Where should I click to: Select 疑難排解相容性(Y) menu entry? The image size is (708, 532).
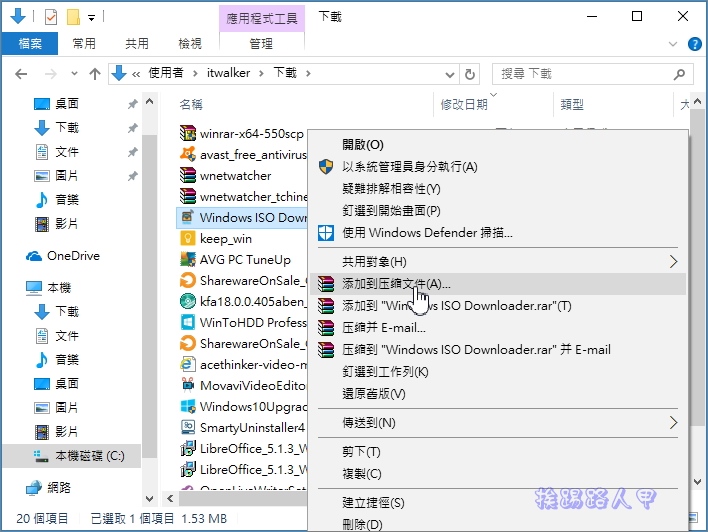pyautogui.click(x=498, y=189)
